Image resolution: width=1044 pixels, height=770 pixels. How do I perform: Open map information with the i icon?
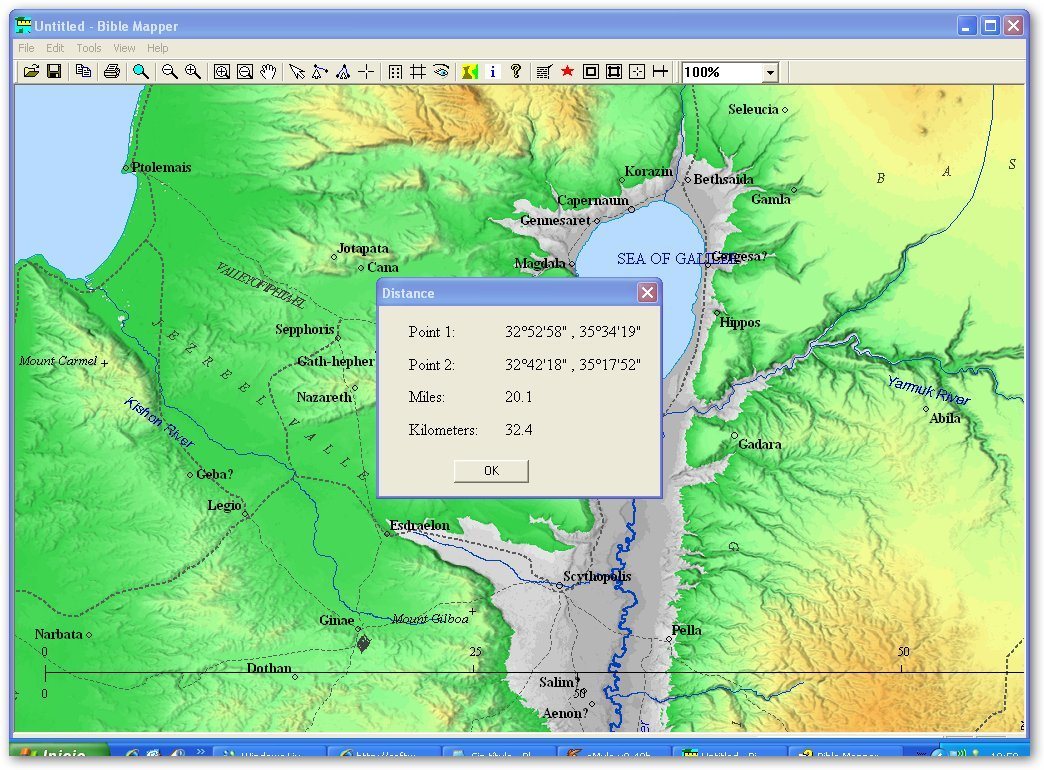[493, 71]
